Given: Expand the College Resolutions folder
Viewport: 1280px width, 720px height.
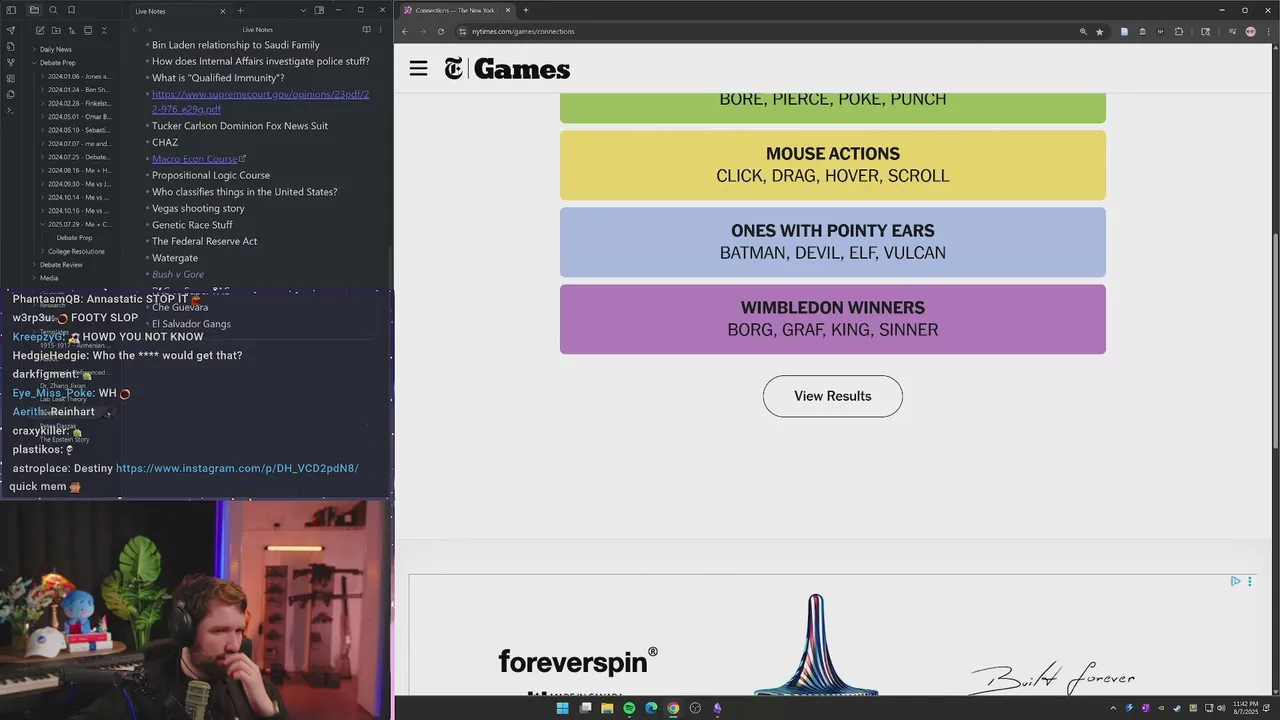Looking at the screenshot, I should click(x=76, y=251).
